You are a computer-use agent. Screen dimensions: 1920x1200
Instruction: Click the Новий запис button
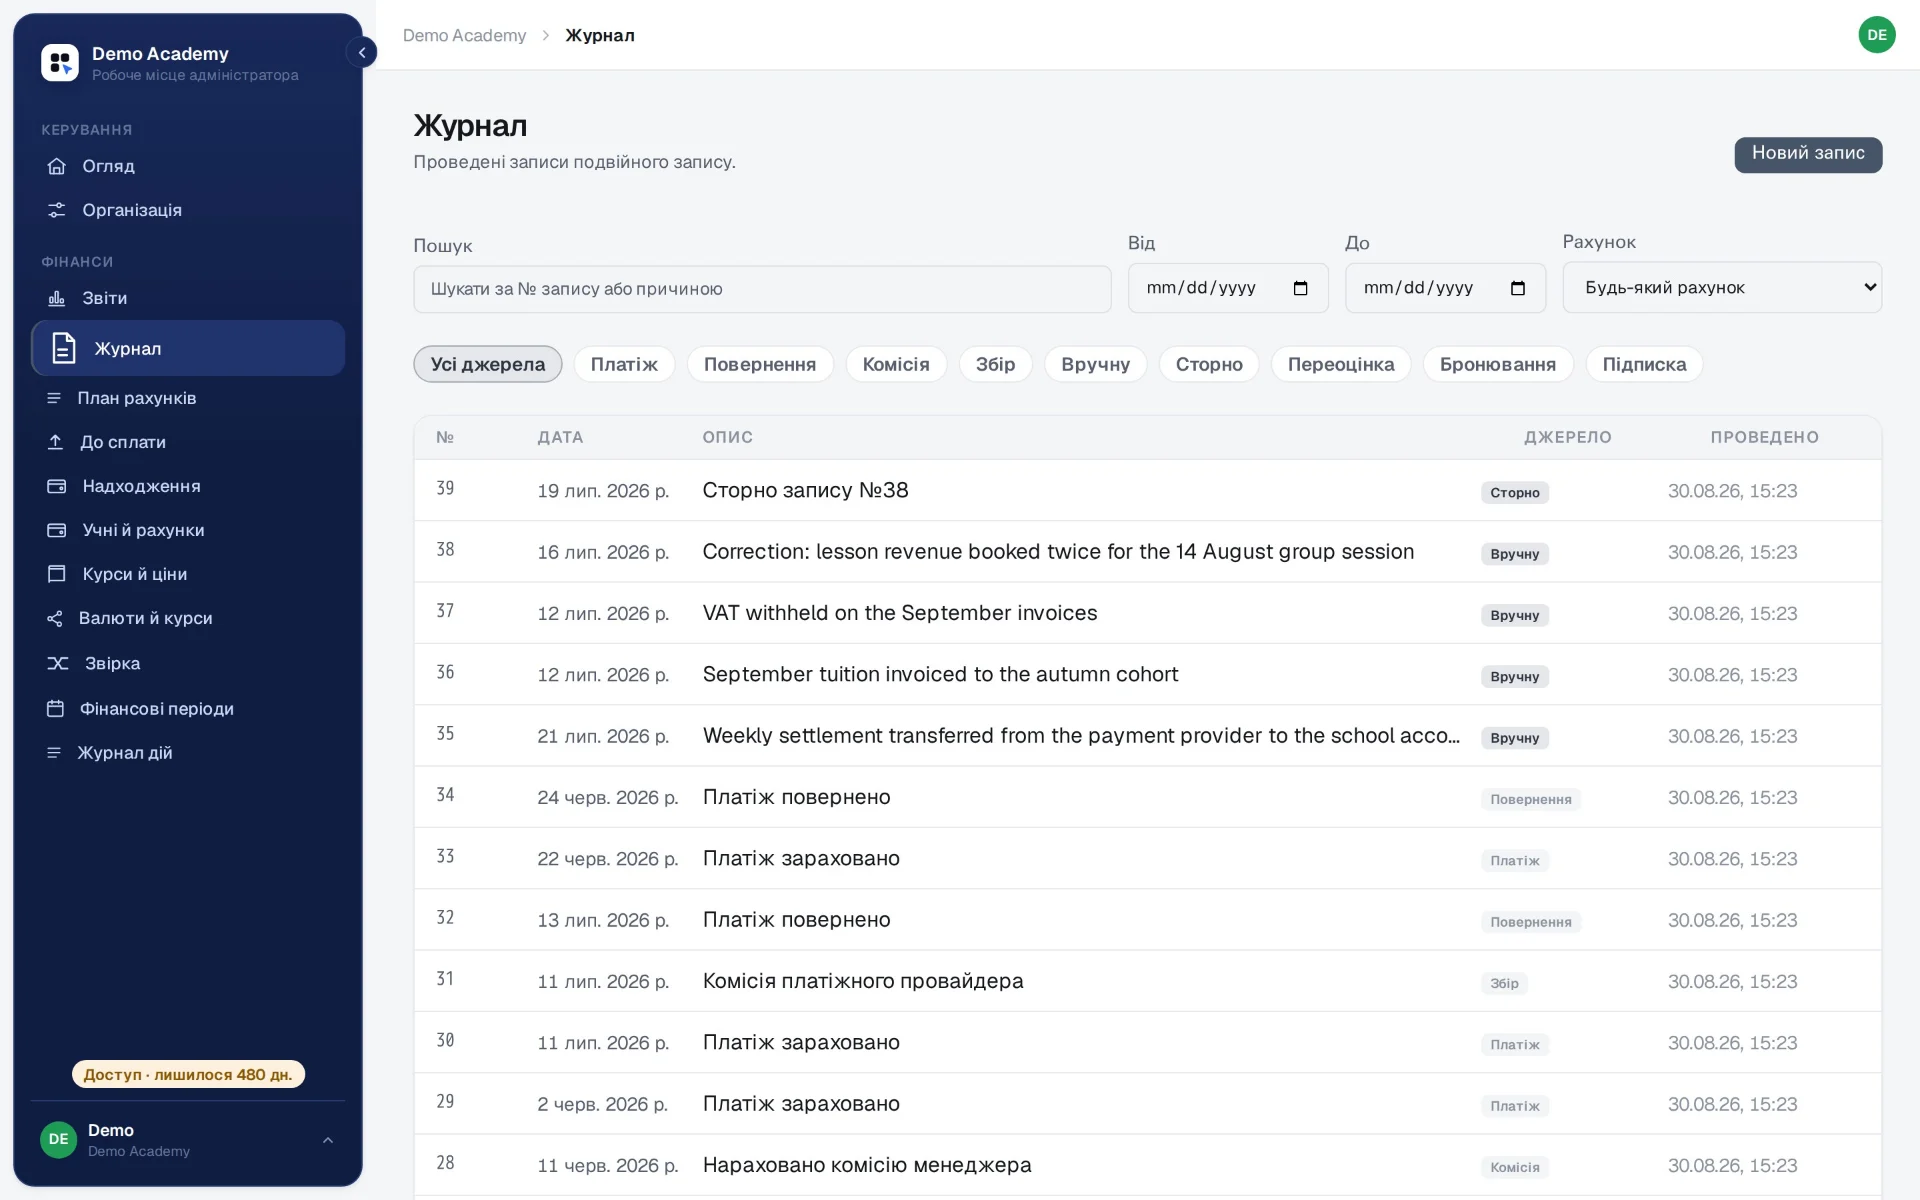pyautogui.click(x=1808, y=154)
